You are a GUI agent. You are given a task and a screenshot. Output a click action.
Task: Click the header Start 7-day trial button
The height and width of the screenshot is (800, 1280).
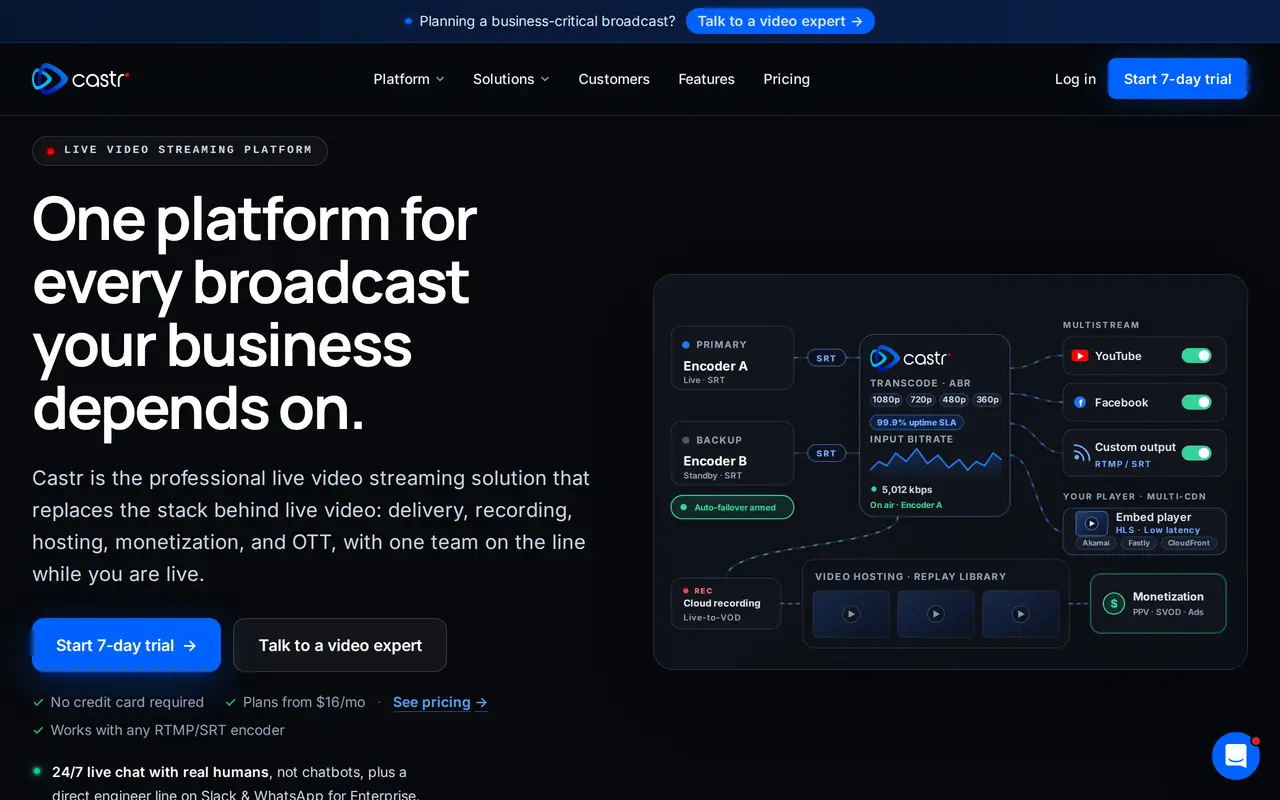pyautogui.click(x=1177, y=79)
